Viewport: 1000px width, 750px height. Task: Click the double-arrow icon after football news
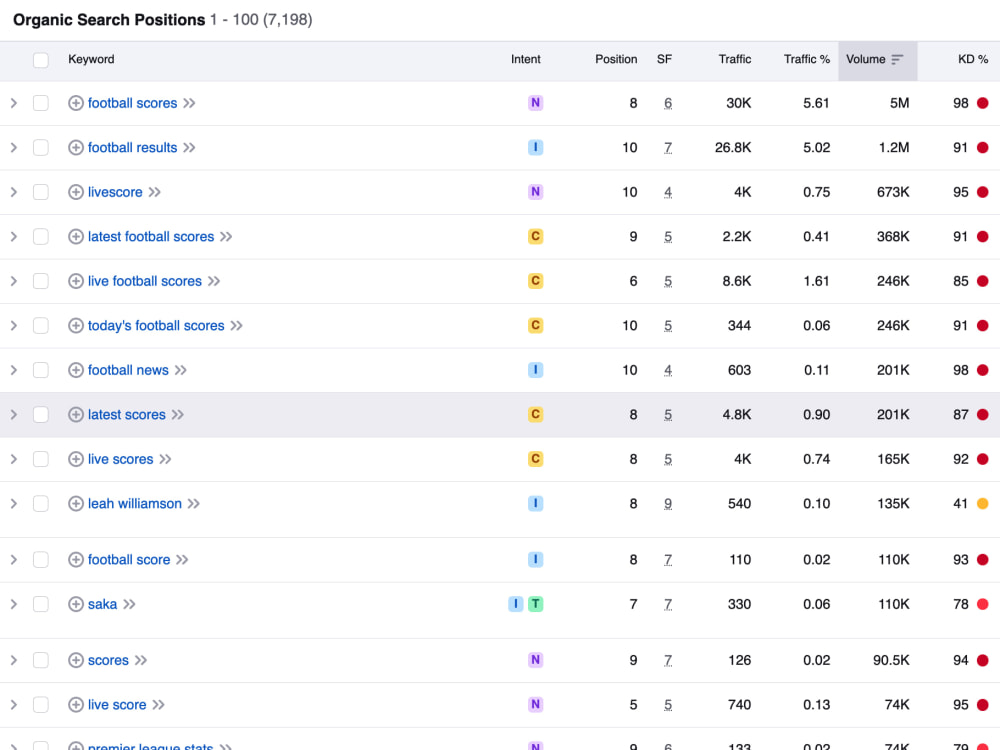click(x=181, y=371)
